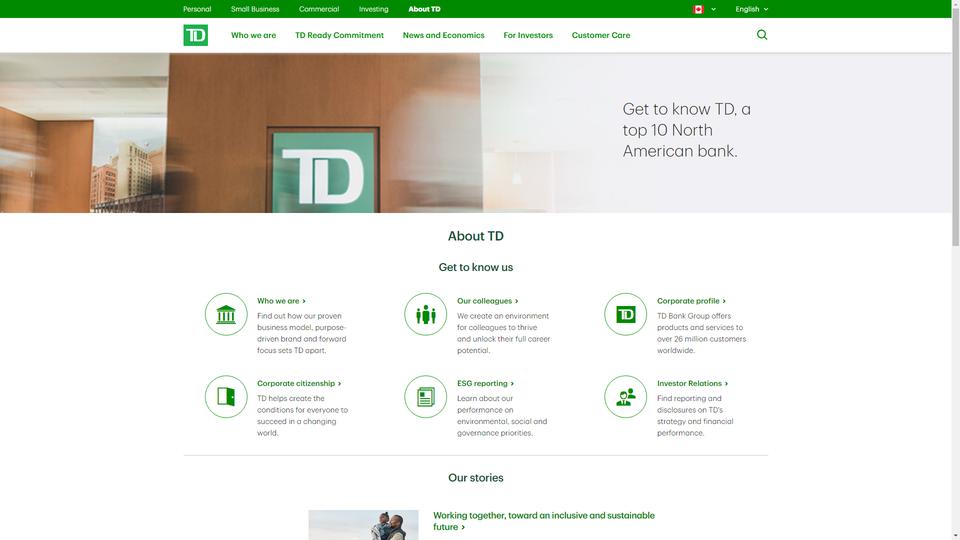This screenshot has width=960, height=540.
Task: Select the About TD top tab
Action: tap(424, 9)
